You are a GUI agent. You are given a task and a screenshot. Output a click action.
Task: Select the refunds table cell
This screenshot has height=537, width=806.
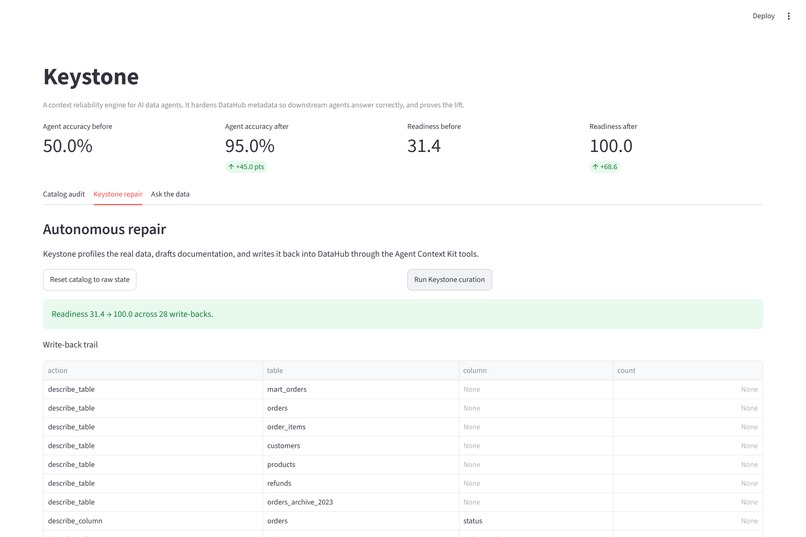point(361,484)
